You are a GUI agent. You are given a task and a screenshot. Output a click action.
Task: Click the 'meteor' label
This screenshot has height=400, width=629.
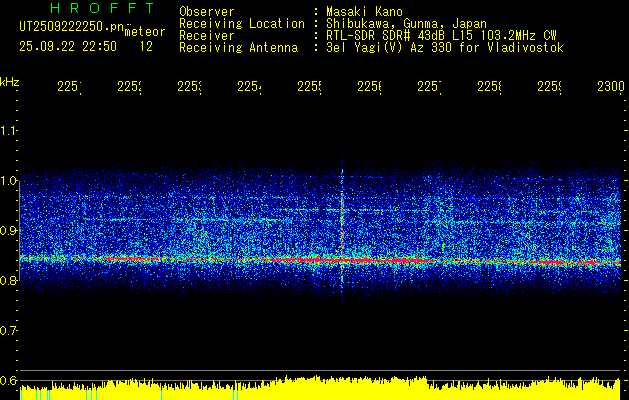(144, 32)
